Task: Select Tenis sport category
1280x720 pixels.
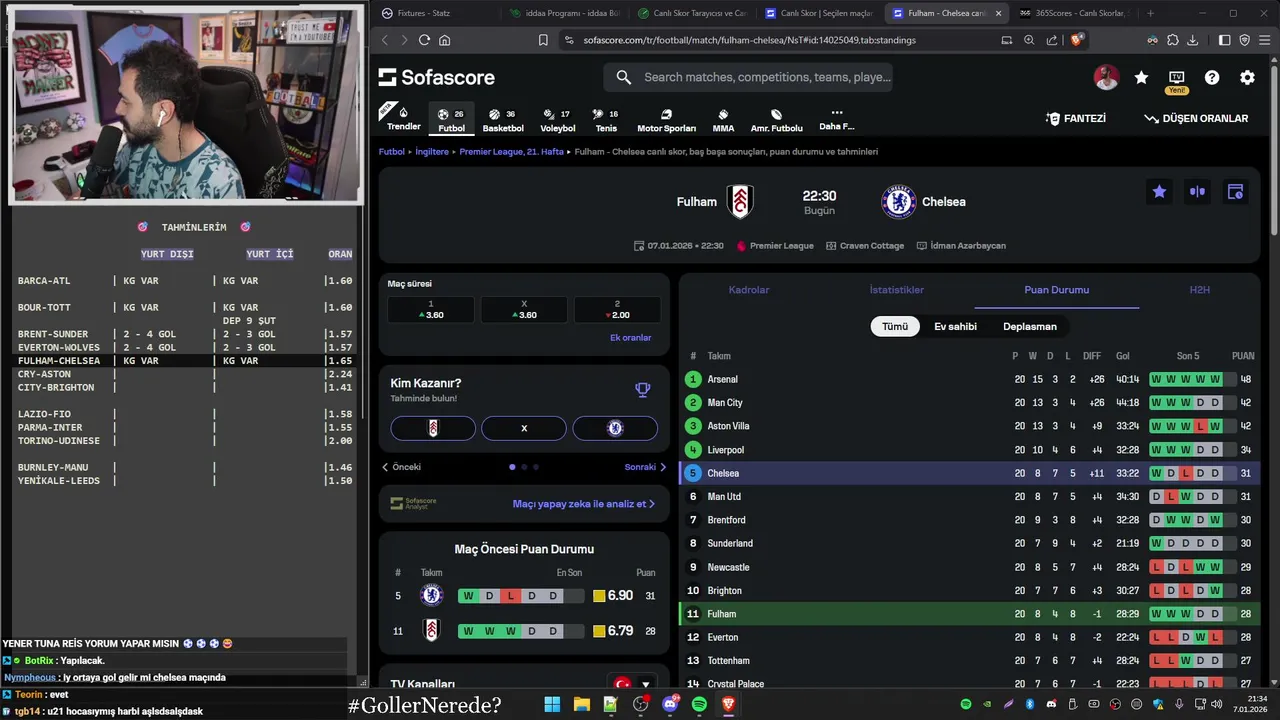Action: click(606, 120)
